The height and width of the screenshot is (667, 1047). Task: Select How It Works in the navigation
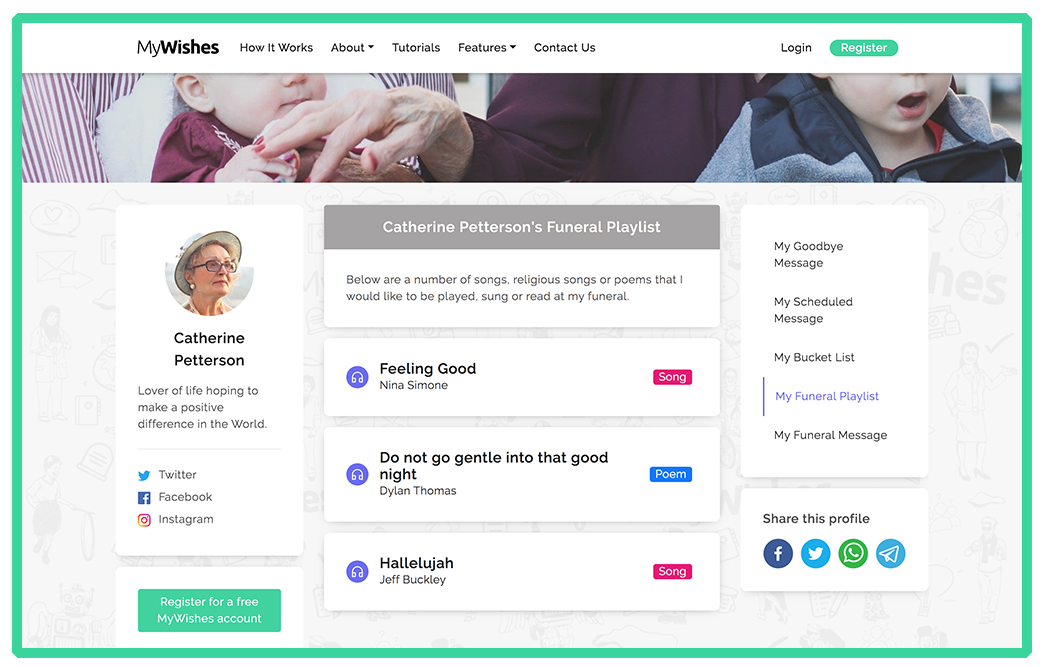click(x=276, y=47)
